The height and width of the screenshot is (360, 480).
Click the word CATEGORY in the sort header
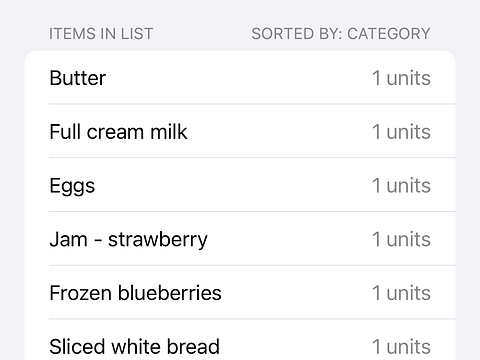(x=389, y=34)
